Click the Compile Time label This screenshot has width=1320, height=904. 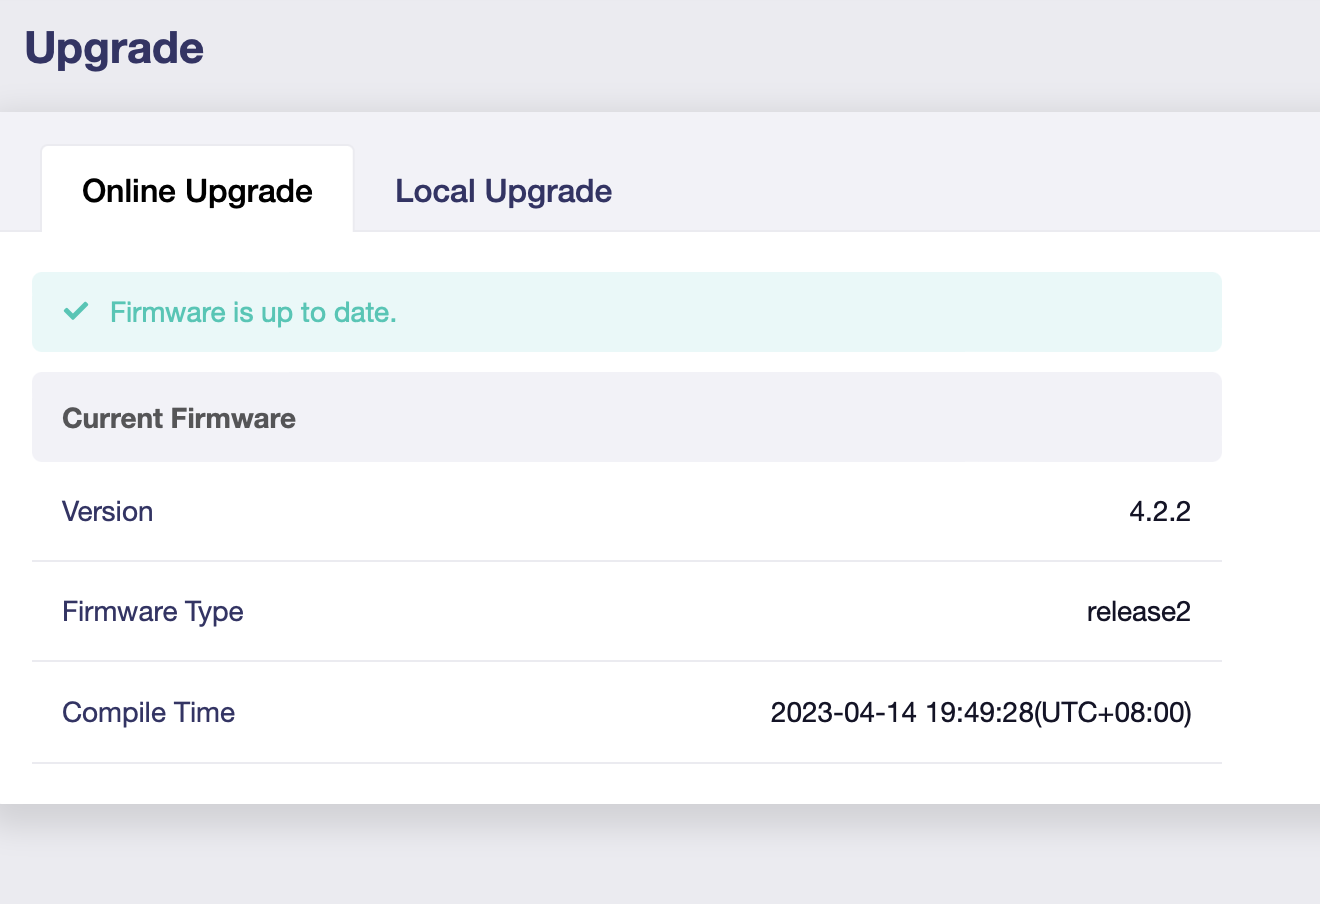point(149,713)
